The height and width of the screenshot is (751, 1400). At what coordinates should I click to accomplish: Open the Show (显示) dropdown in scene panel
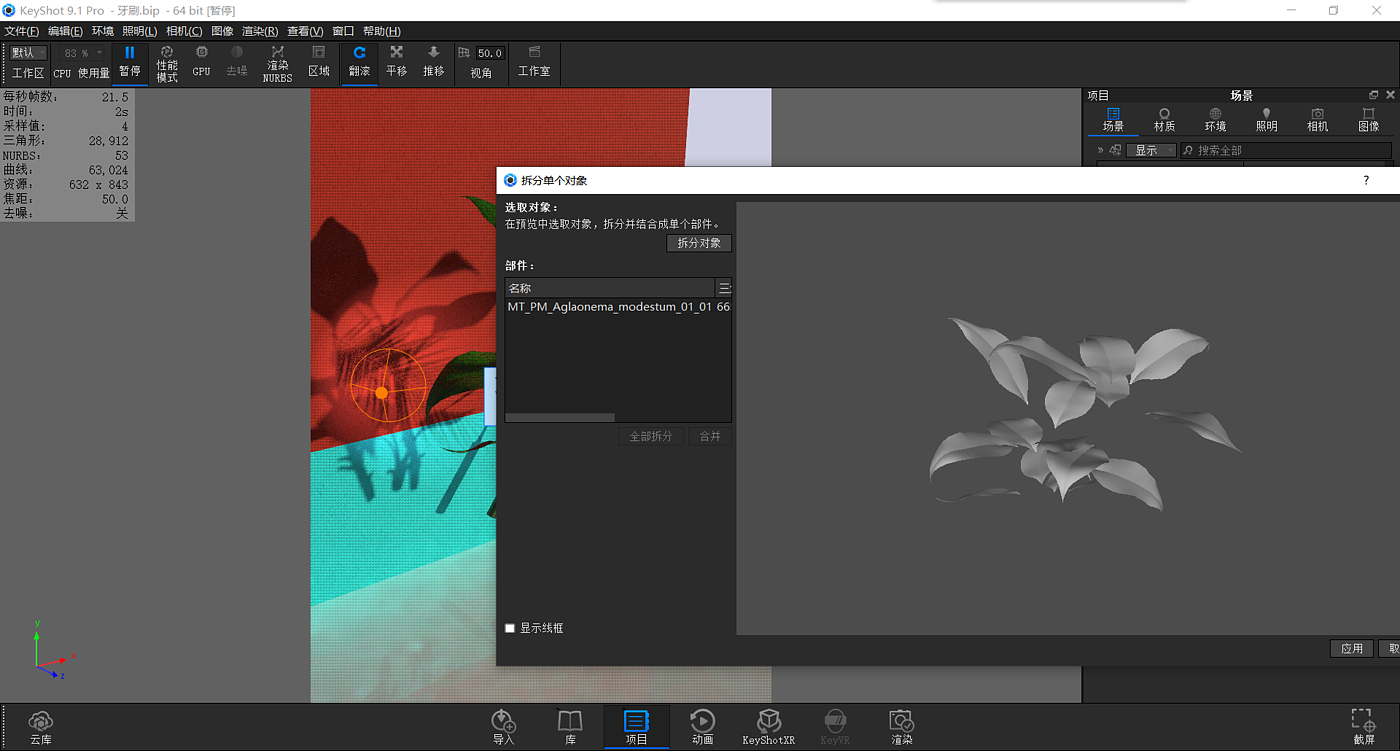1152,150
